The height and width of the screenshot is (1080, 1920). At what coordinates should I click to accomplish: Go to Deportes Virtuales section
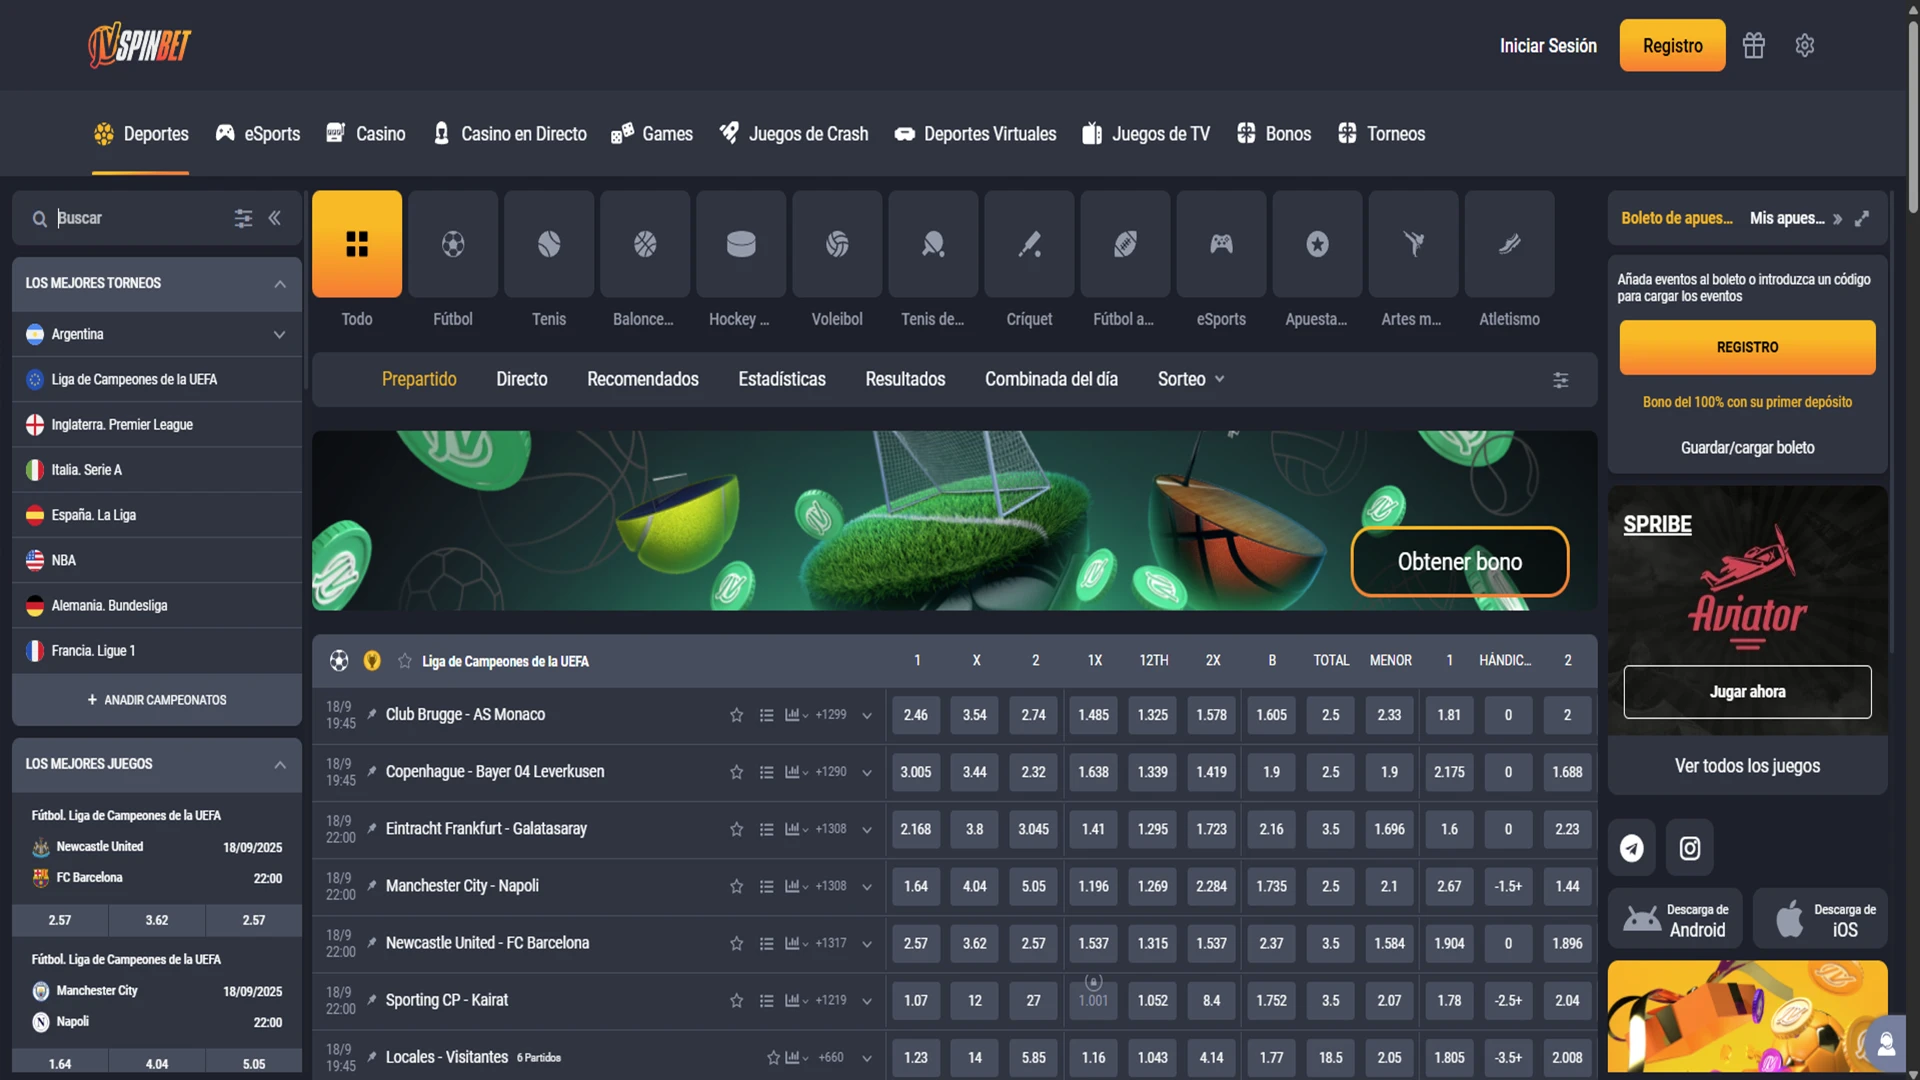[x=975, y=134]
